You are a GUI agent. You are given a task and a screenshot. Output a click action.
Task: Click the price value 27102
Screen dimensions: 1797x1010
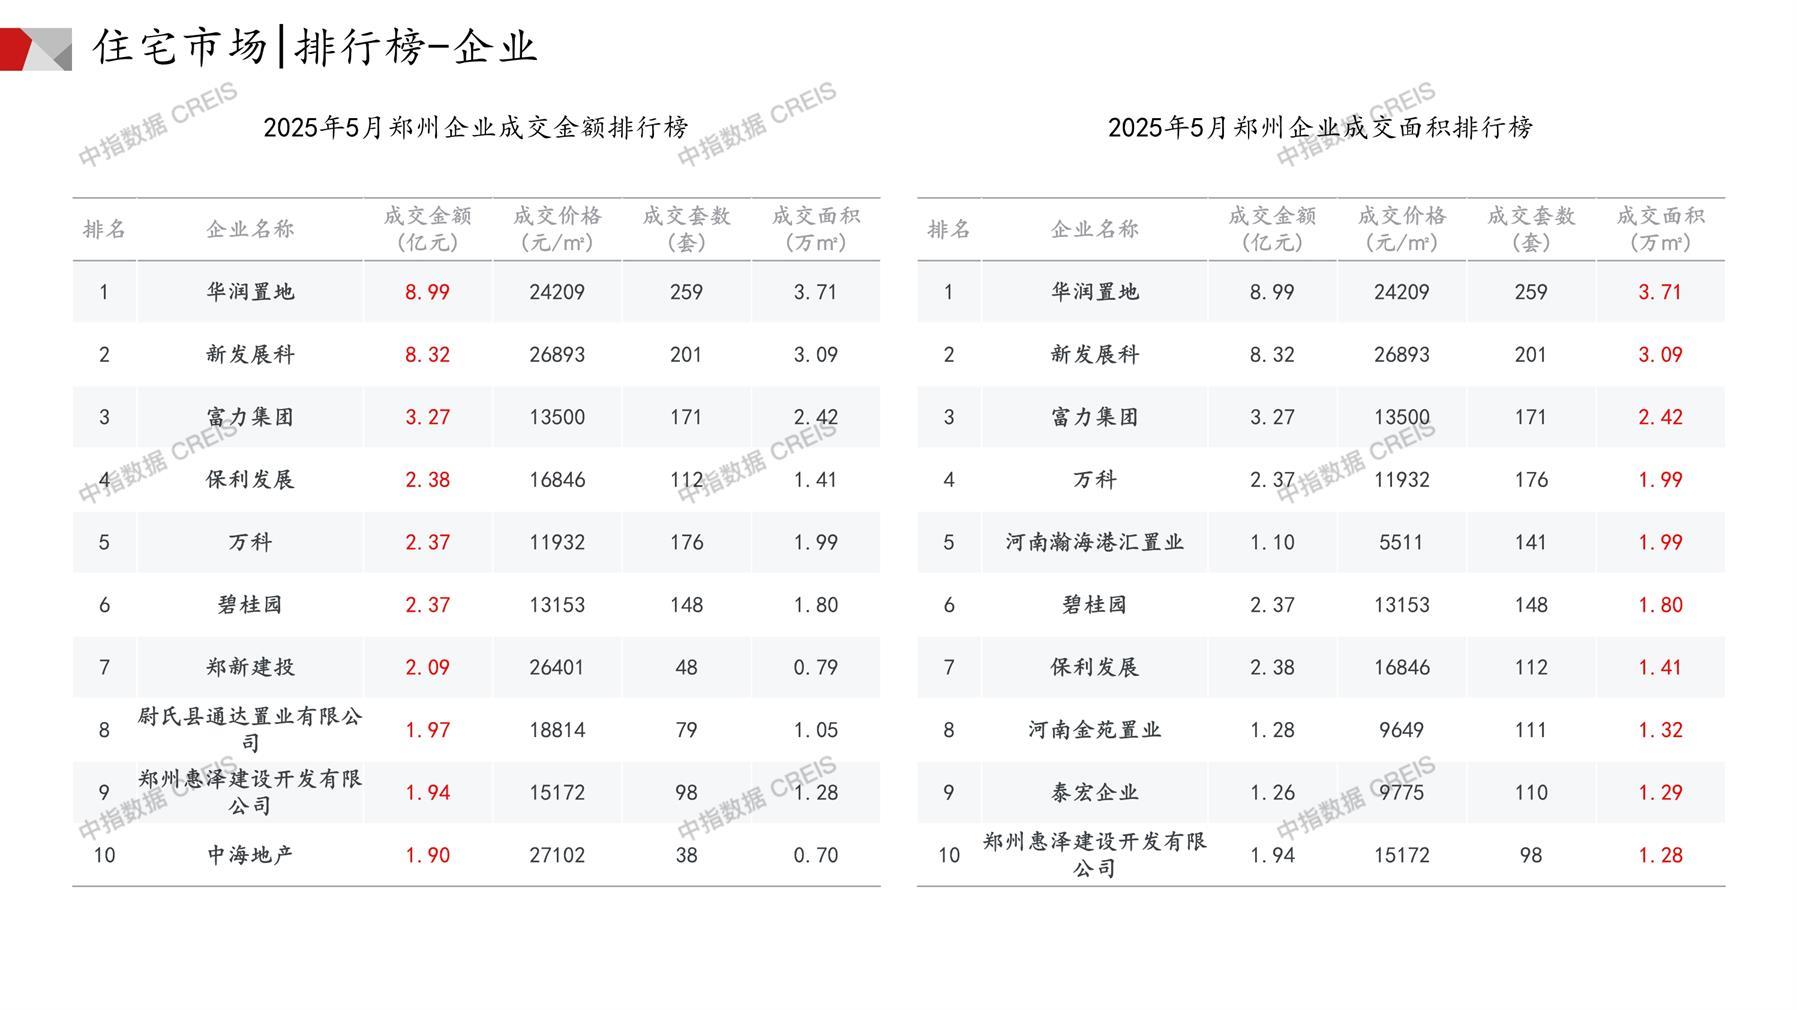(557, 855)
